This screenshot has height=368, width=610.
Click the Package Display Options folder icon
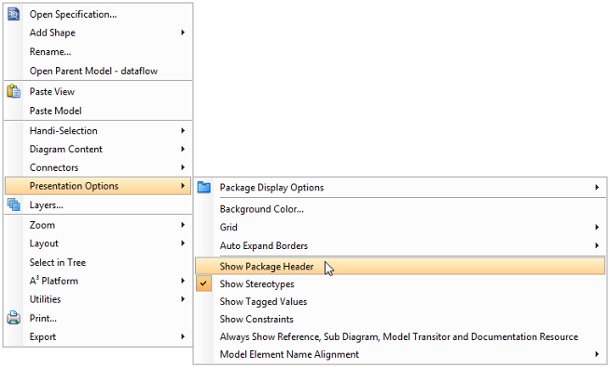pos(204,187)
